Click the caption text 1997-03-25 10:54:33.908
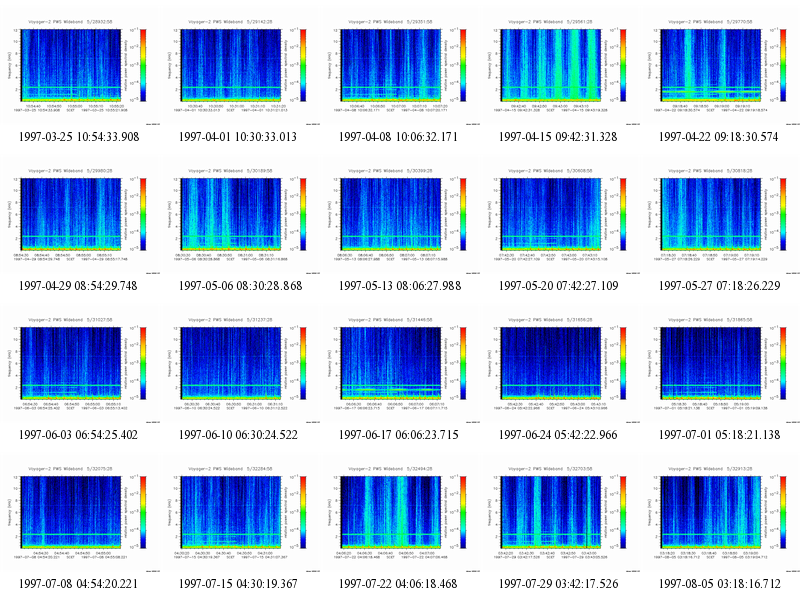The image size is (800, 596). click(79, 137)
